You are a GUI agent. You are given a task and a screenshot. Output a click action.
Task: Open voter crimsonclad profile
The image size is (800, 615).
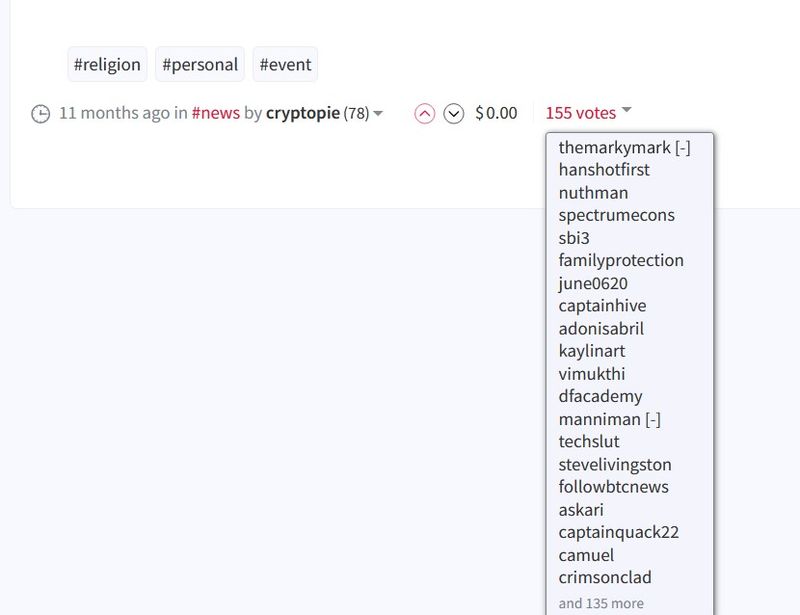click(x=605, y=577)
